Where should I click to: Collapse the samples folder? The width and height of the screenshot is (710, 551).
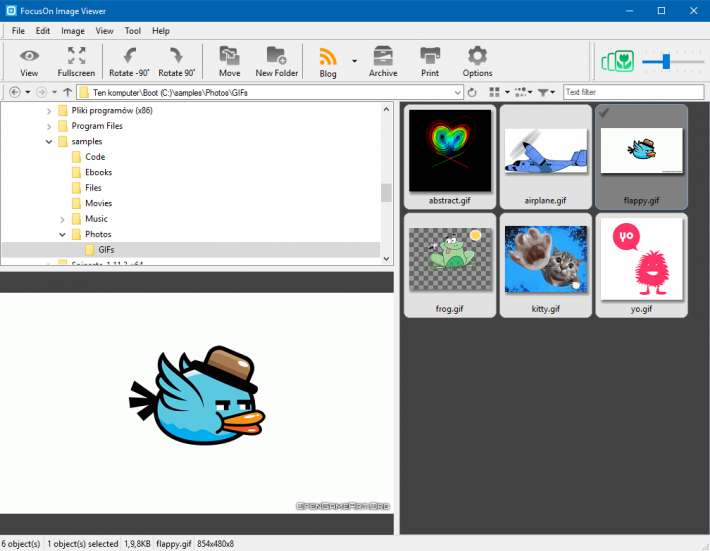click(x=49, y=142)
